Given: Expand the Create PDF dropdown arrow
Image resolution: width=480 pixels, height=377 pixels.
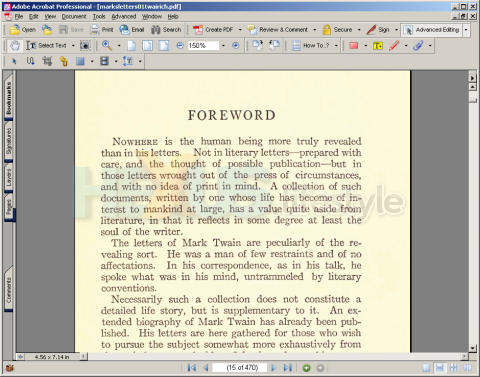Looking at the screenshot, I should (x=240, y=30).
